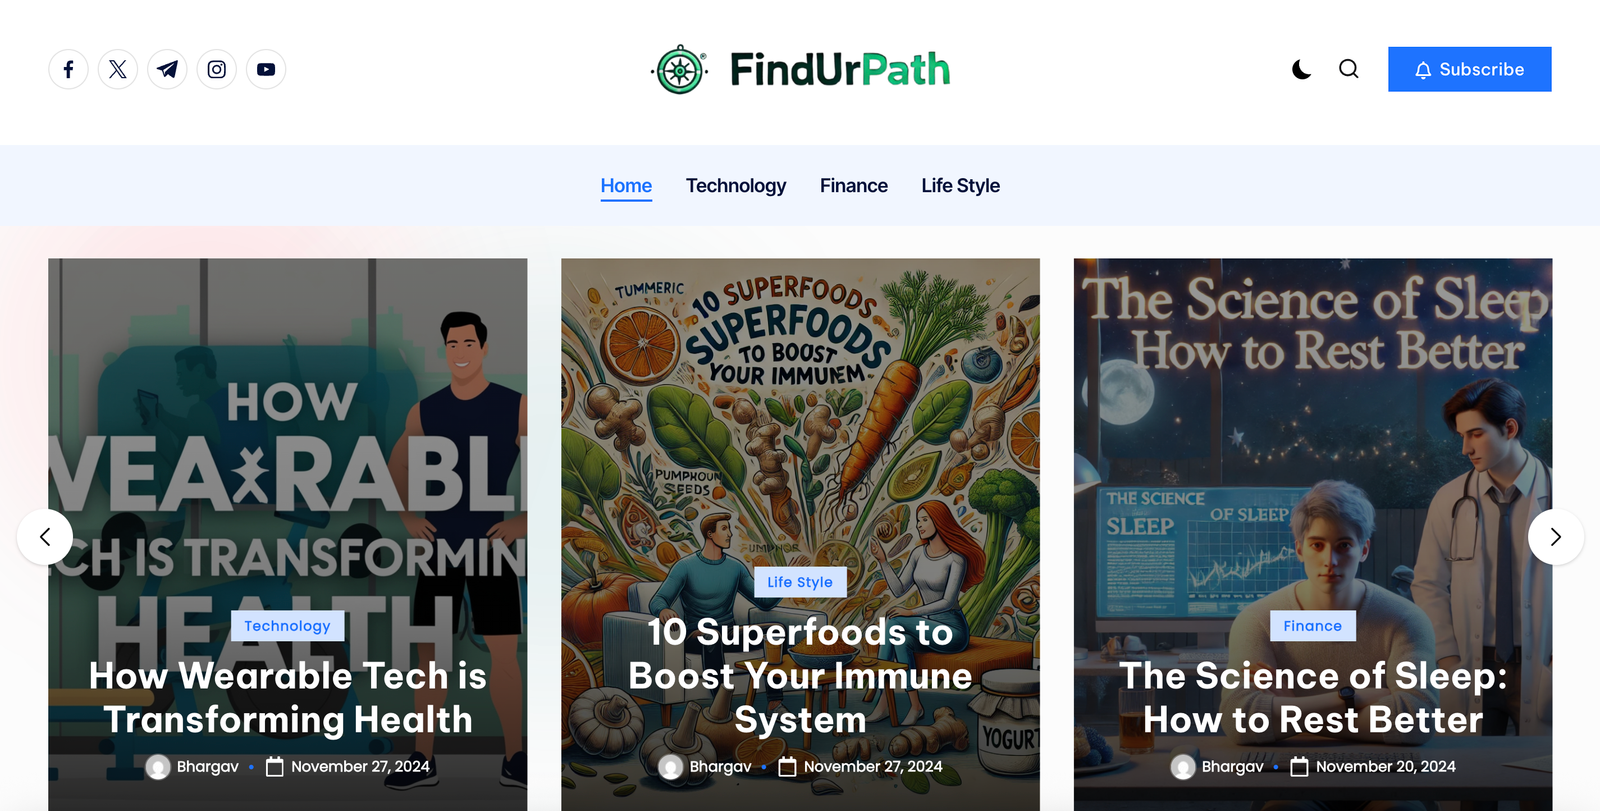1600x811 pixels.
Task: Click the Life Style category tag on superfoods post
Action: [800, 582]
